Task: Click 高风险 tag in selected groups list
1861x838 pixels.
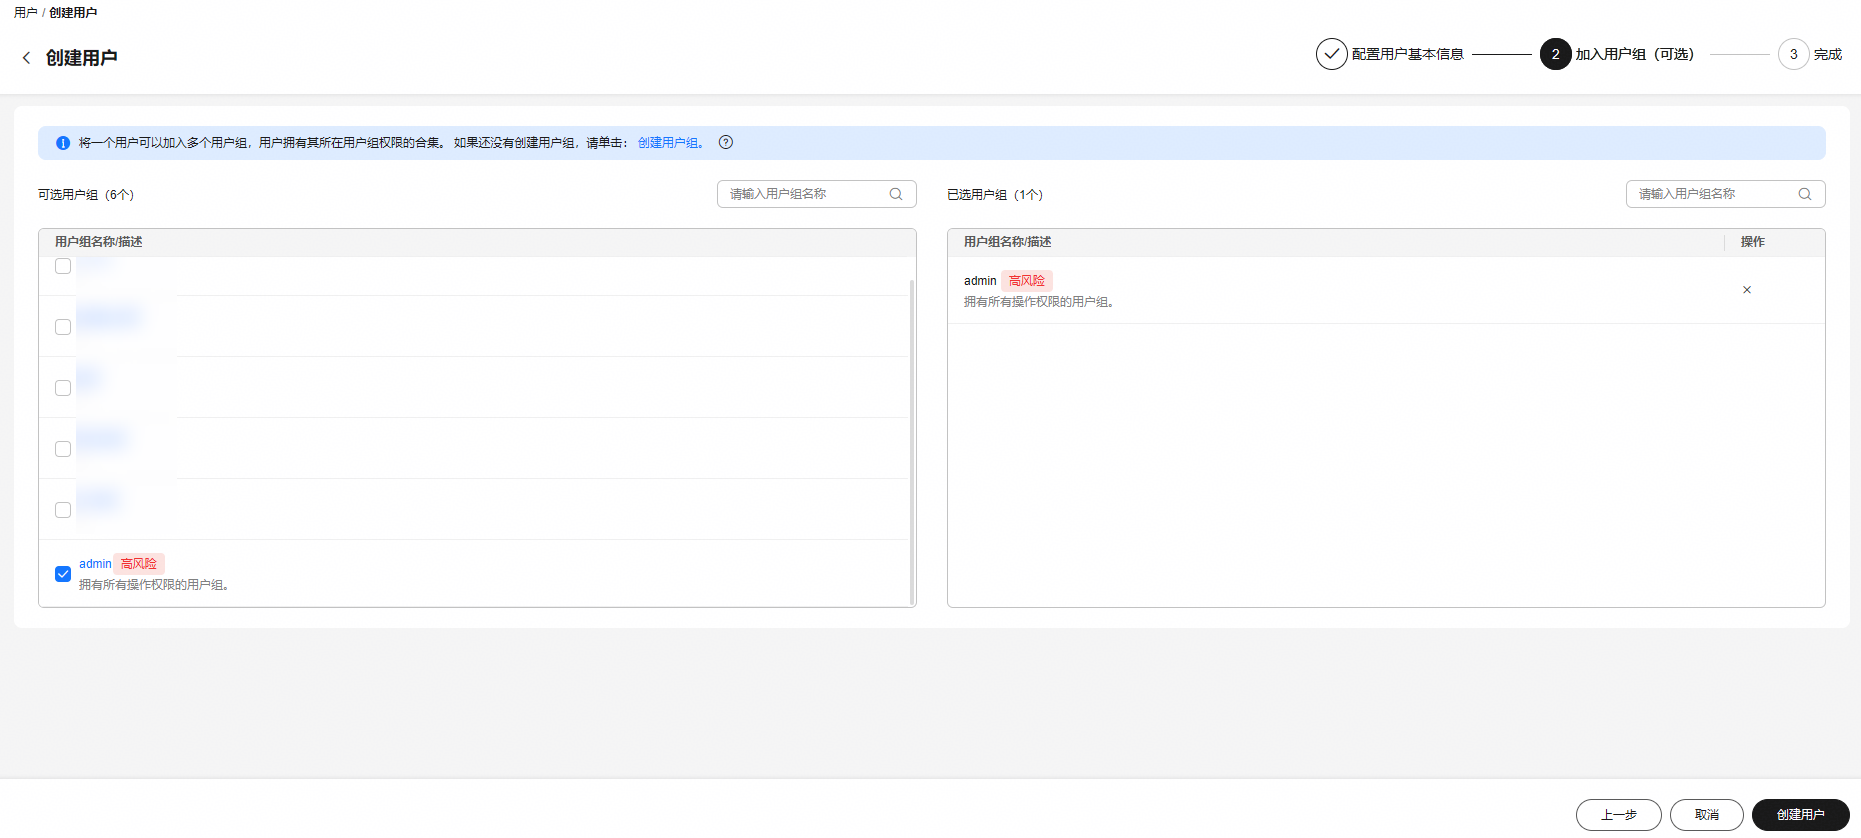Action: click(1027, 281)
